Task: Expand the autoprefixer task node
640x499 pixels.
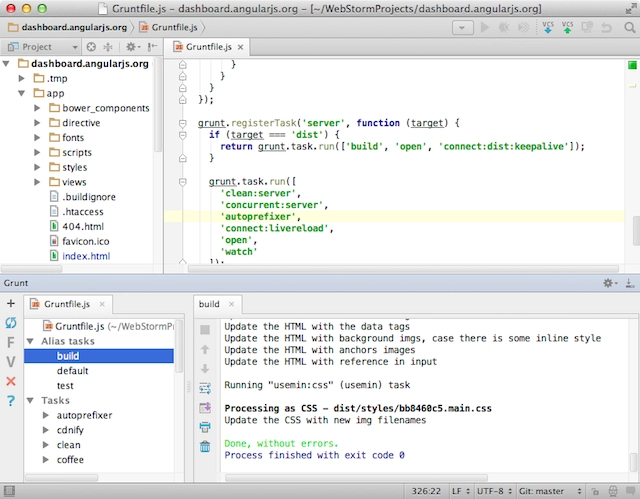Action: [46, 415]
